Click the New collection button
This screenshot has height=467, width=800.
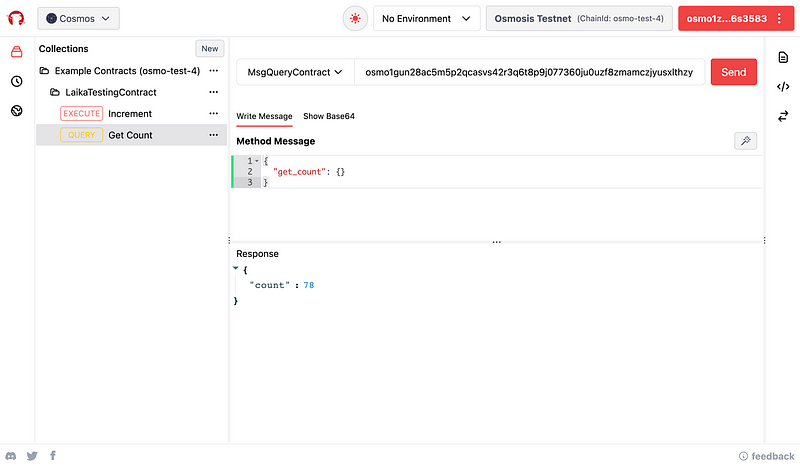coord(209,48)
